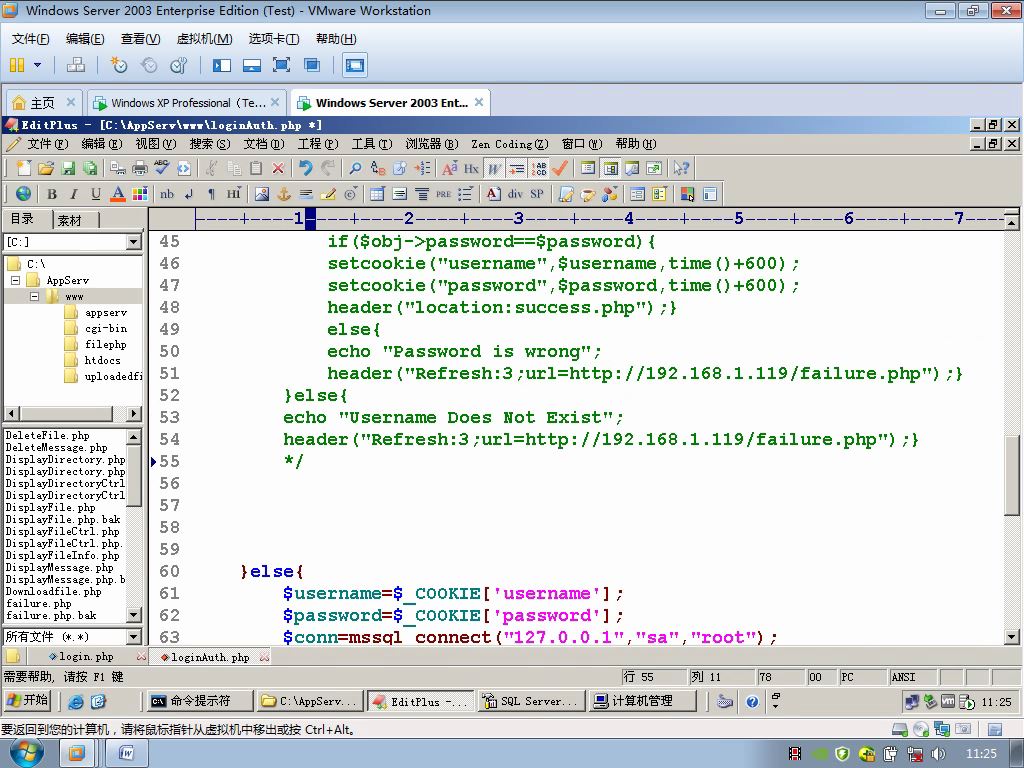Click the New document icon in EditPlus
Screen dimensions: 1024x768
(24, 168)
